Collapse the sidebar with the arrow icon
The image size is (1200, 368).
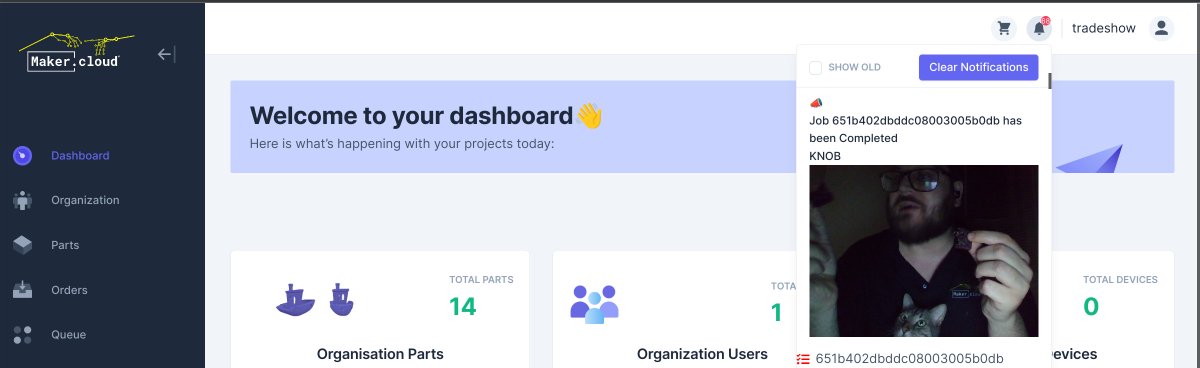(x=167, y=54)
